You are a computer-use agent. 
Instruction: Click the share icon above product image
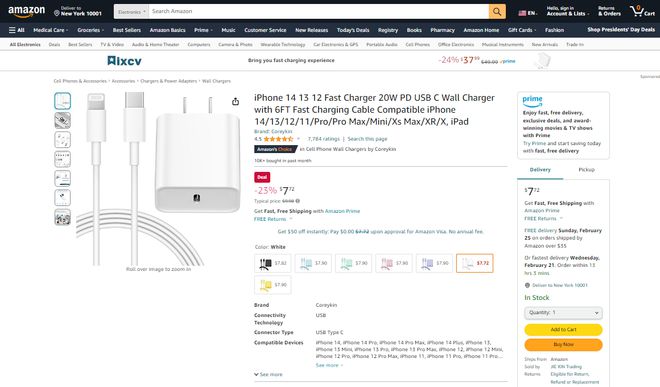tap(235, 101)
